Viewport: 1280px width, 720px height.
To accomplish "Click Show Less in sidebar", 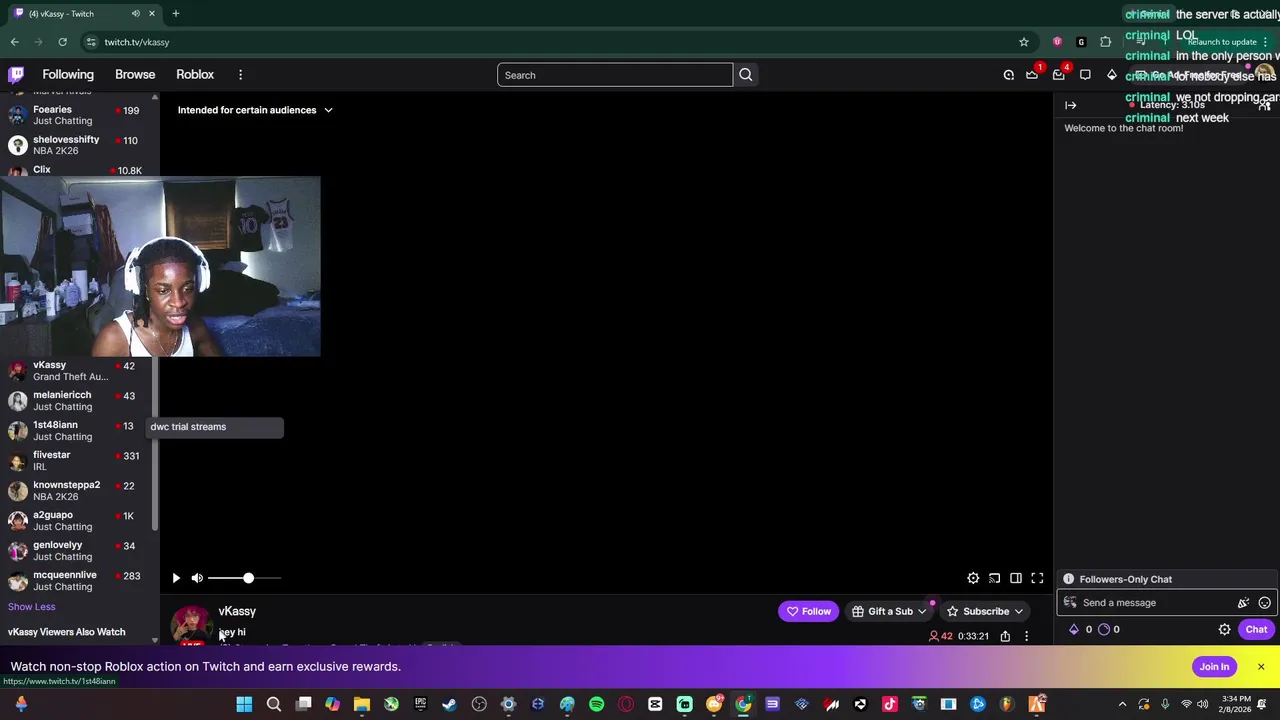I will [x=31, y=607].
